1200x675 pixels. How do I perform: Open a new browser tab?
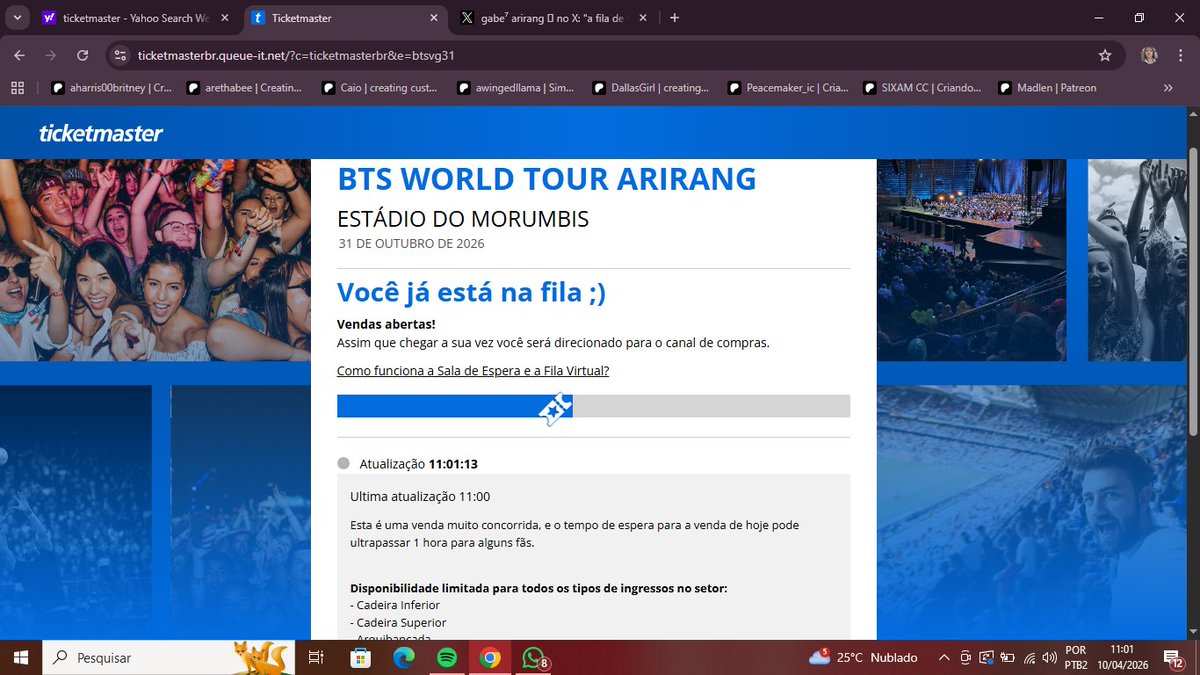[x=675, y=18]
